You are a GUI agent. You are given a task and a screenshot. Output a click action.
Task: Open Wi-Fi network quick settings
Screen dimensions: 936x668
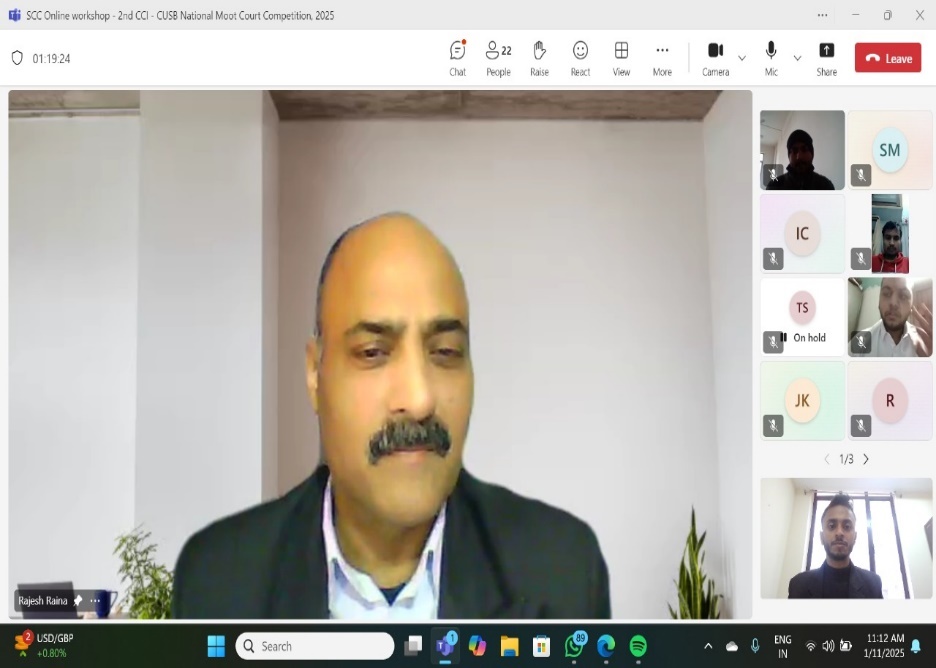(811, 646)
